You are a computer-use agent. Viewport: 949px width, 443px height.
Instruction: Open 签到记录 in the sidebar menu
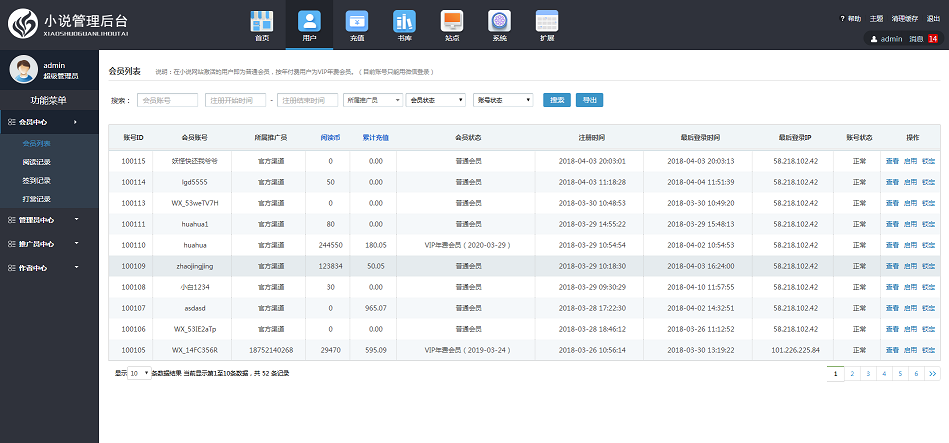(36, 180)
